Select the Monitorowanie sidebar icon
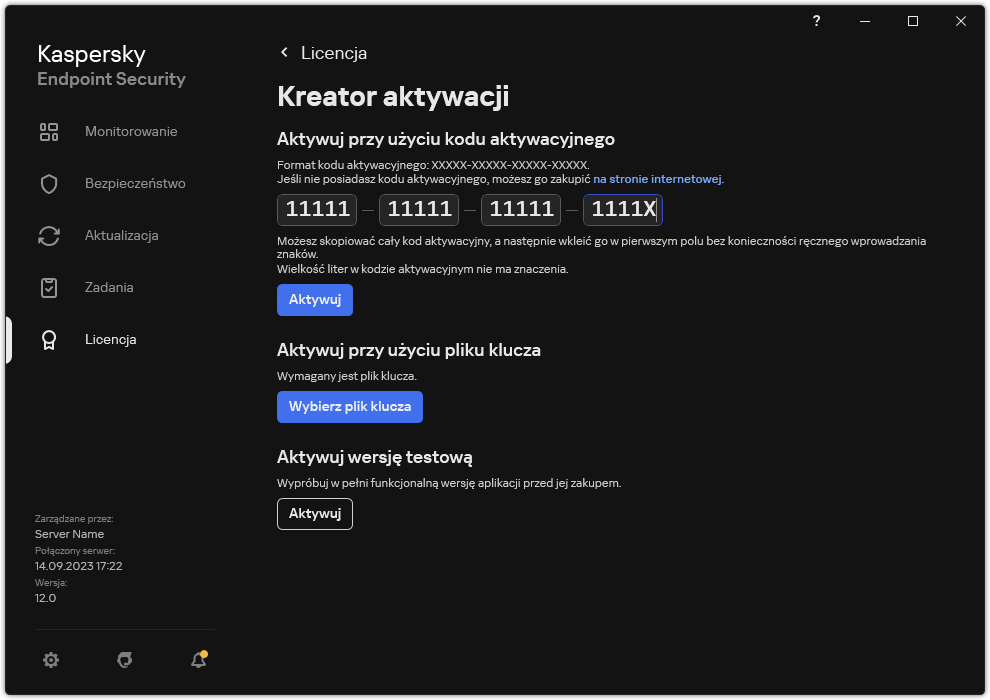 click(x=49, y=131)
